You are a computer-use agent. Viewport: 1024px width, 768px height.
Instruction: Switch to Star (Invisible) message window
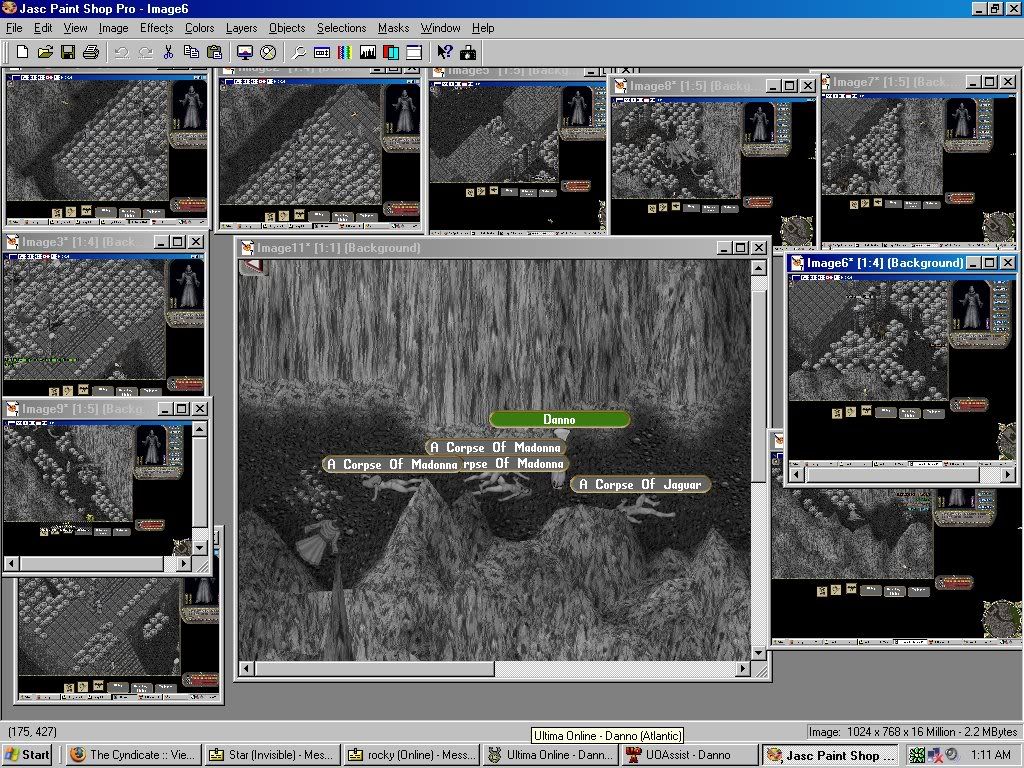point(272,755)
